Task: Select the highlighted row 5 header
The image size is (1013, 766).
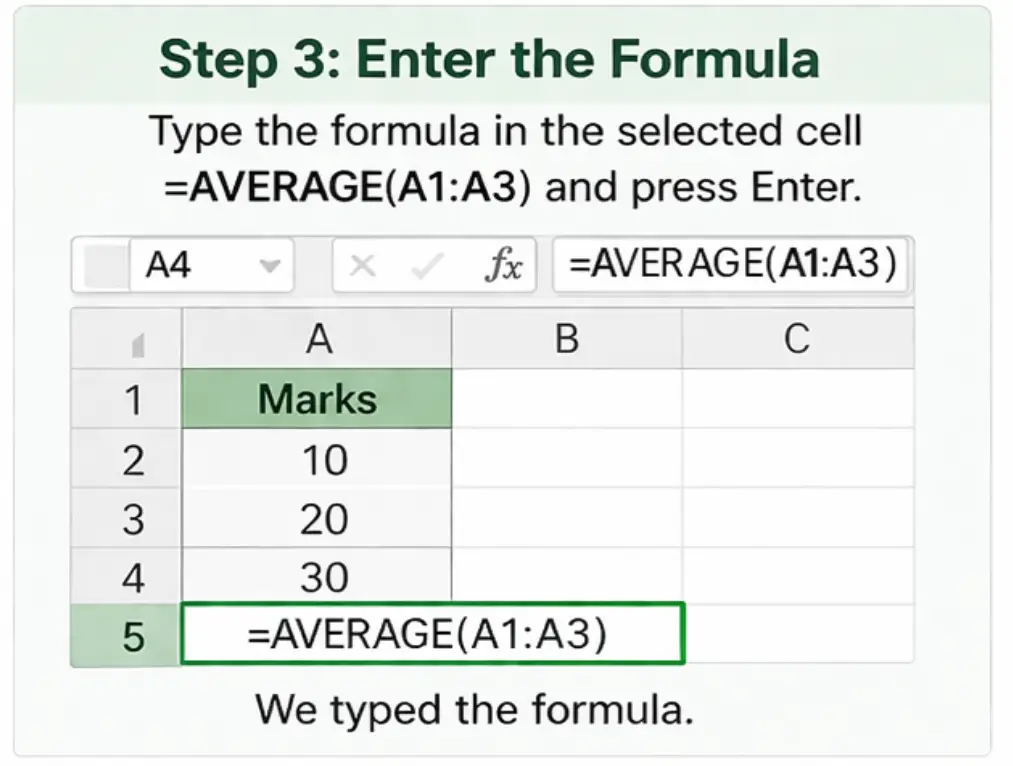Action: [125, 636]
